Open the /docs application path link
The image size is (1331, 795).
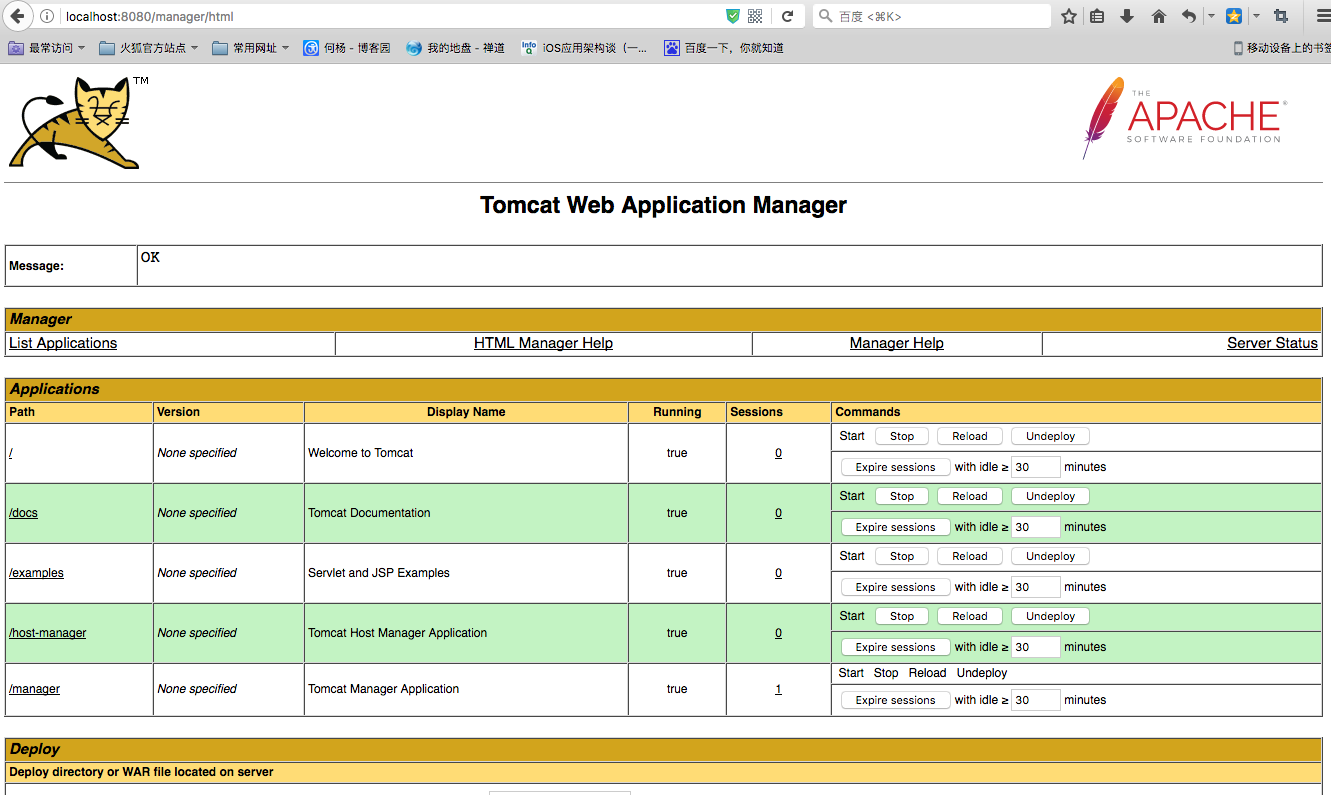23,513
